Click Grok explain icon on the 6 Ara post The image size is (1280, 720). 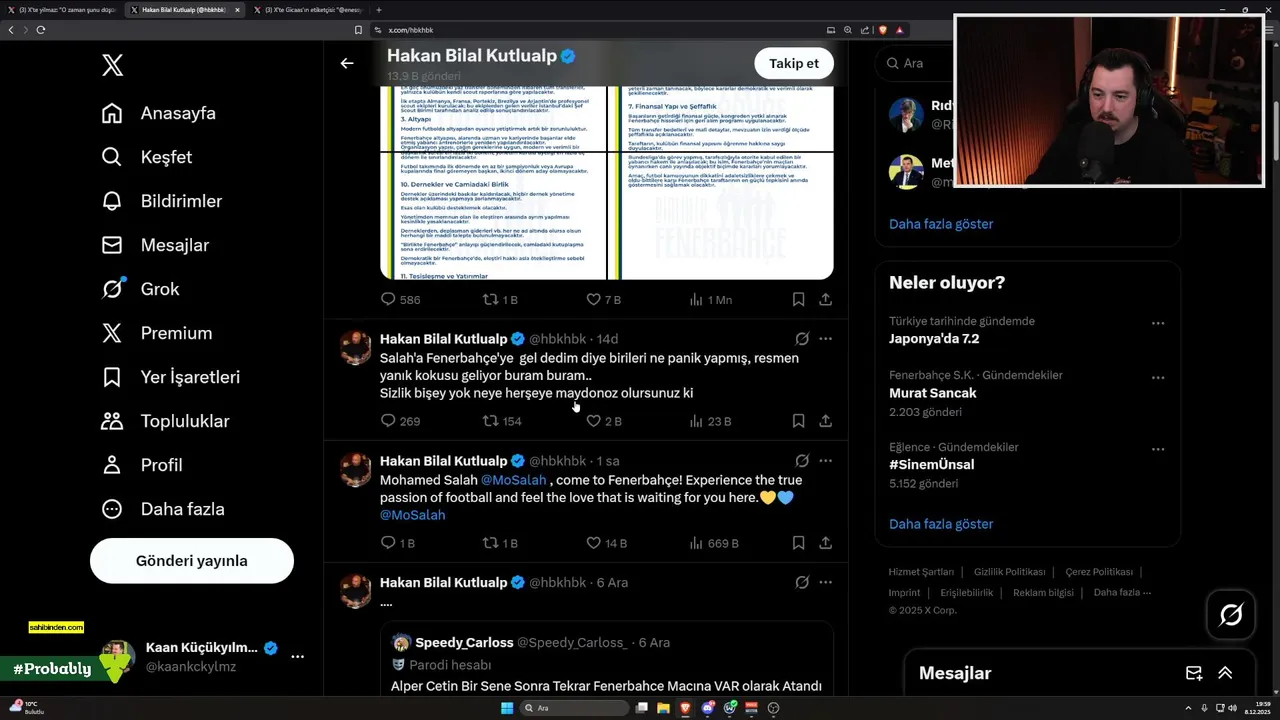[x=802, y=582]
